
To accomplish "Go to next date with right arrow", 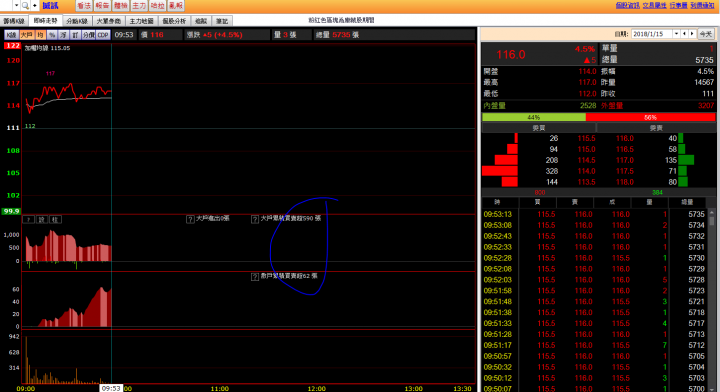I will (692, 34).
